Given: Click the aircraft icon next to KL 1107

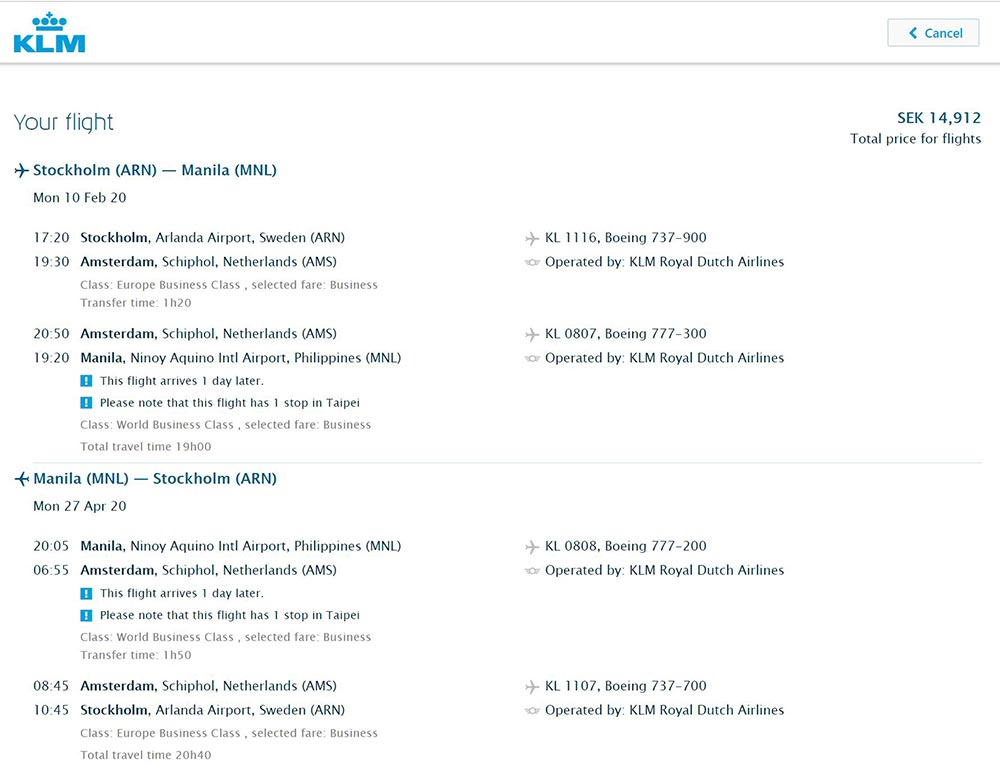Looking at the screenshot, I should click(532, 687).
